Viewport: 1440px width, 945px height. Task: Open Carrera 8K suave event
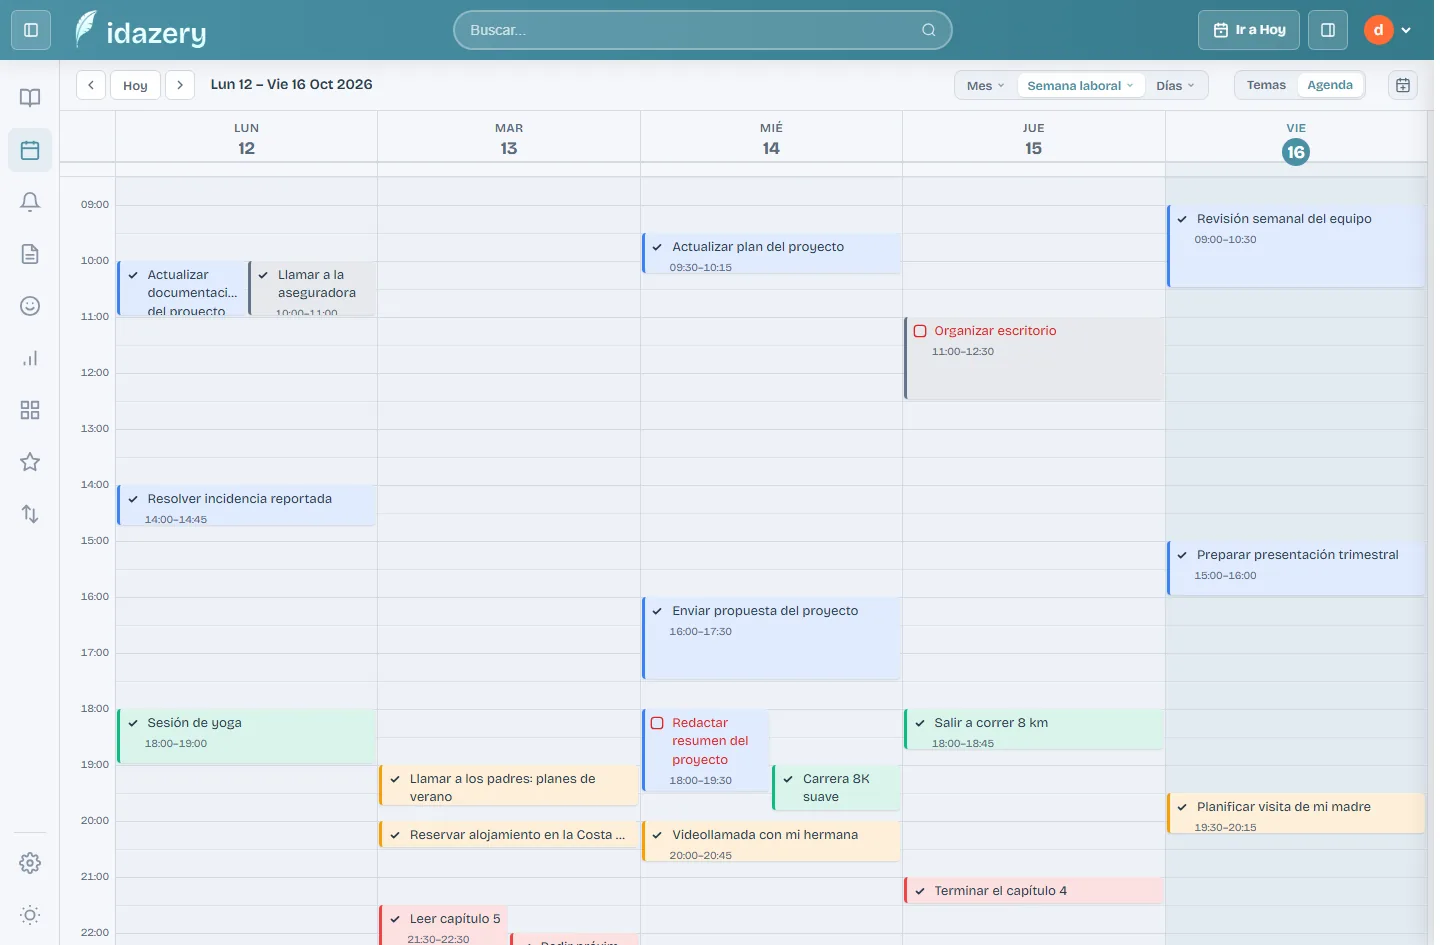point(837,787)
